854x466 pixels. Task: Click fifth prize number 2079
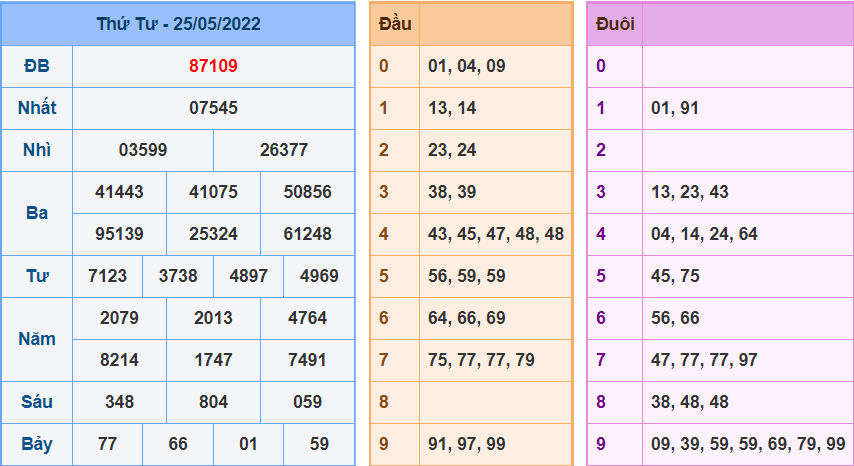click(119, 317)
